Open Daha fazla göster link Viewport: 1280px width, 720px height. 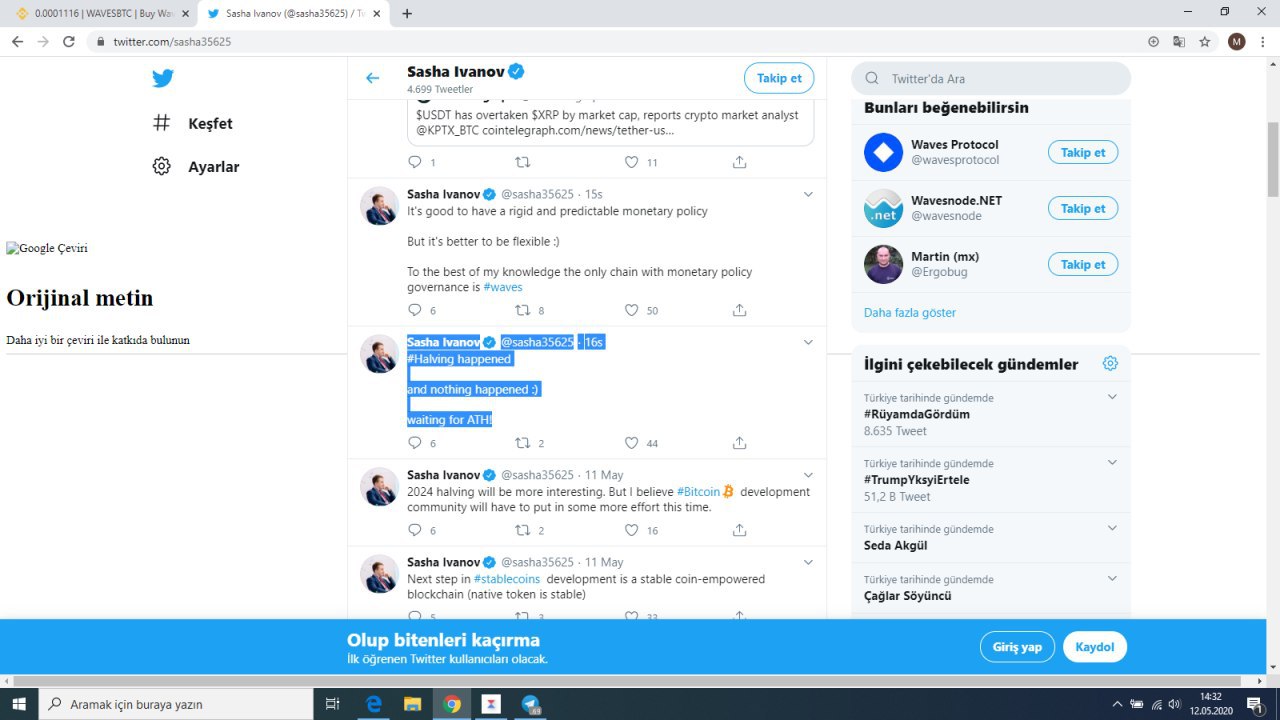point(910,312)
